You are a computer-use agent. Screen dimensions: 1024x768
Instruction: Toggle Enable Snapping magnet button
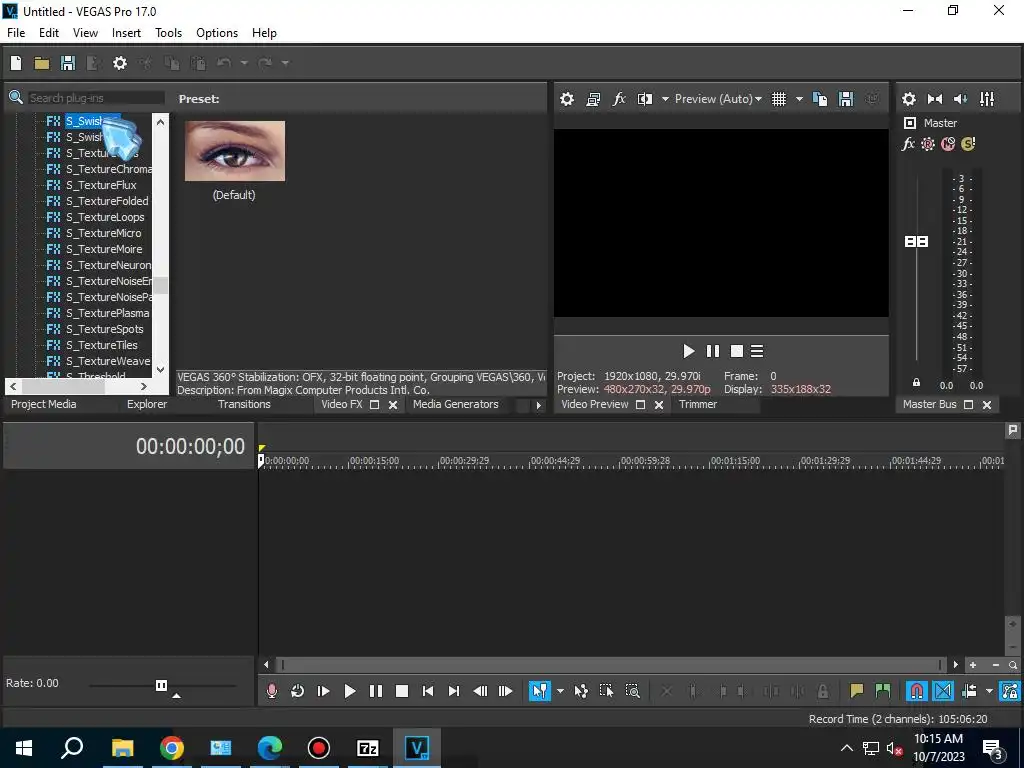pos(917,691)
